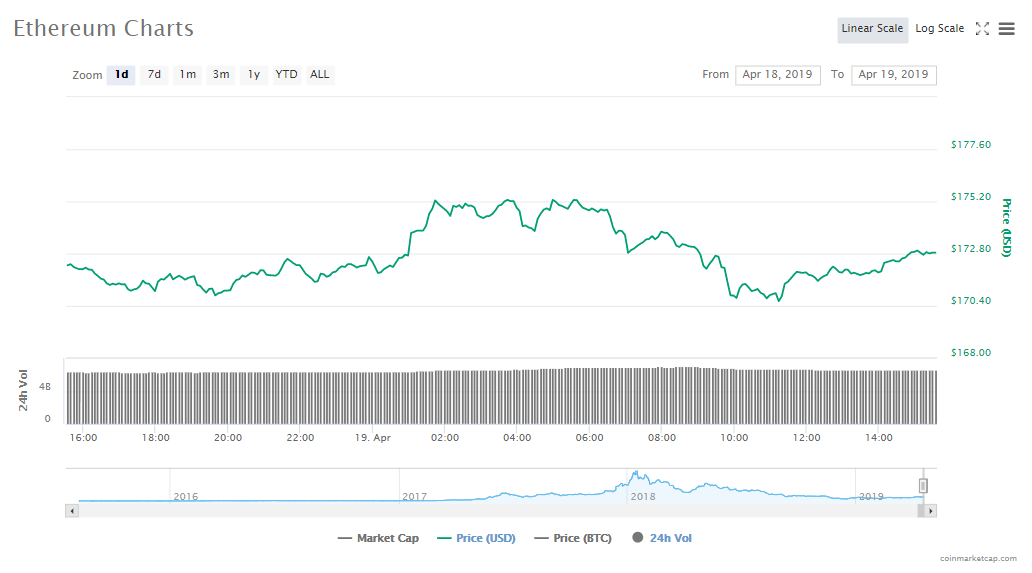Viewport: 1032px width, 573px height.
Task: Open the chart hamburger menu
Action: (1006, 29)
